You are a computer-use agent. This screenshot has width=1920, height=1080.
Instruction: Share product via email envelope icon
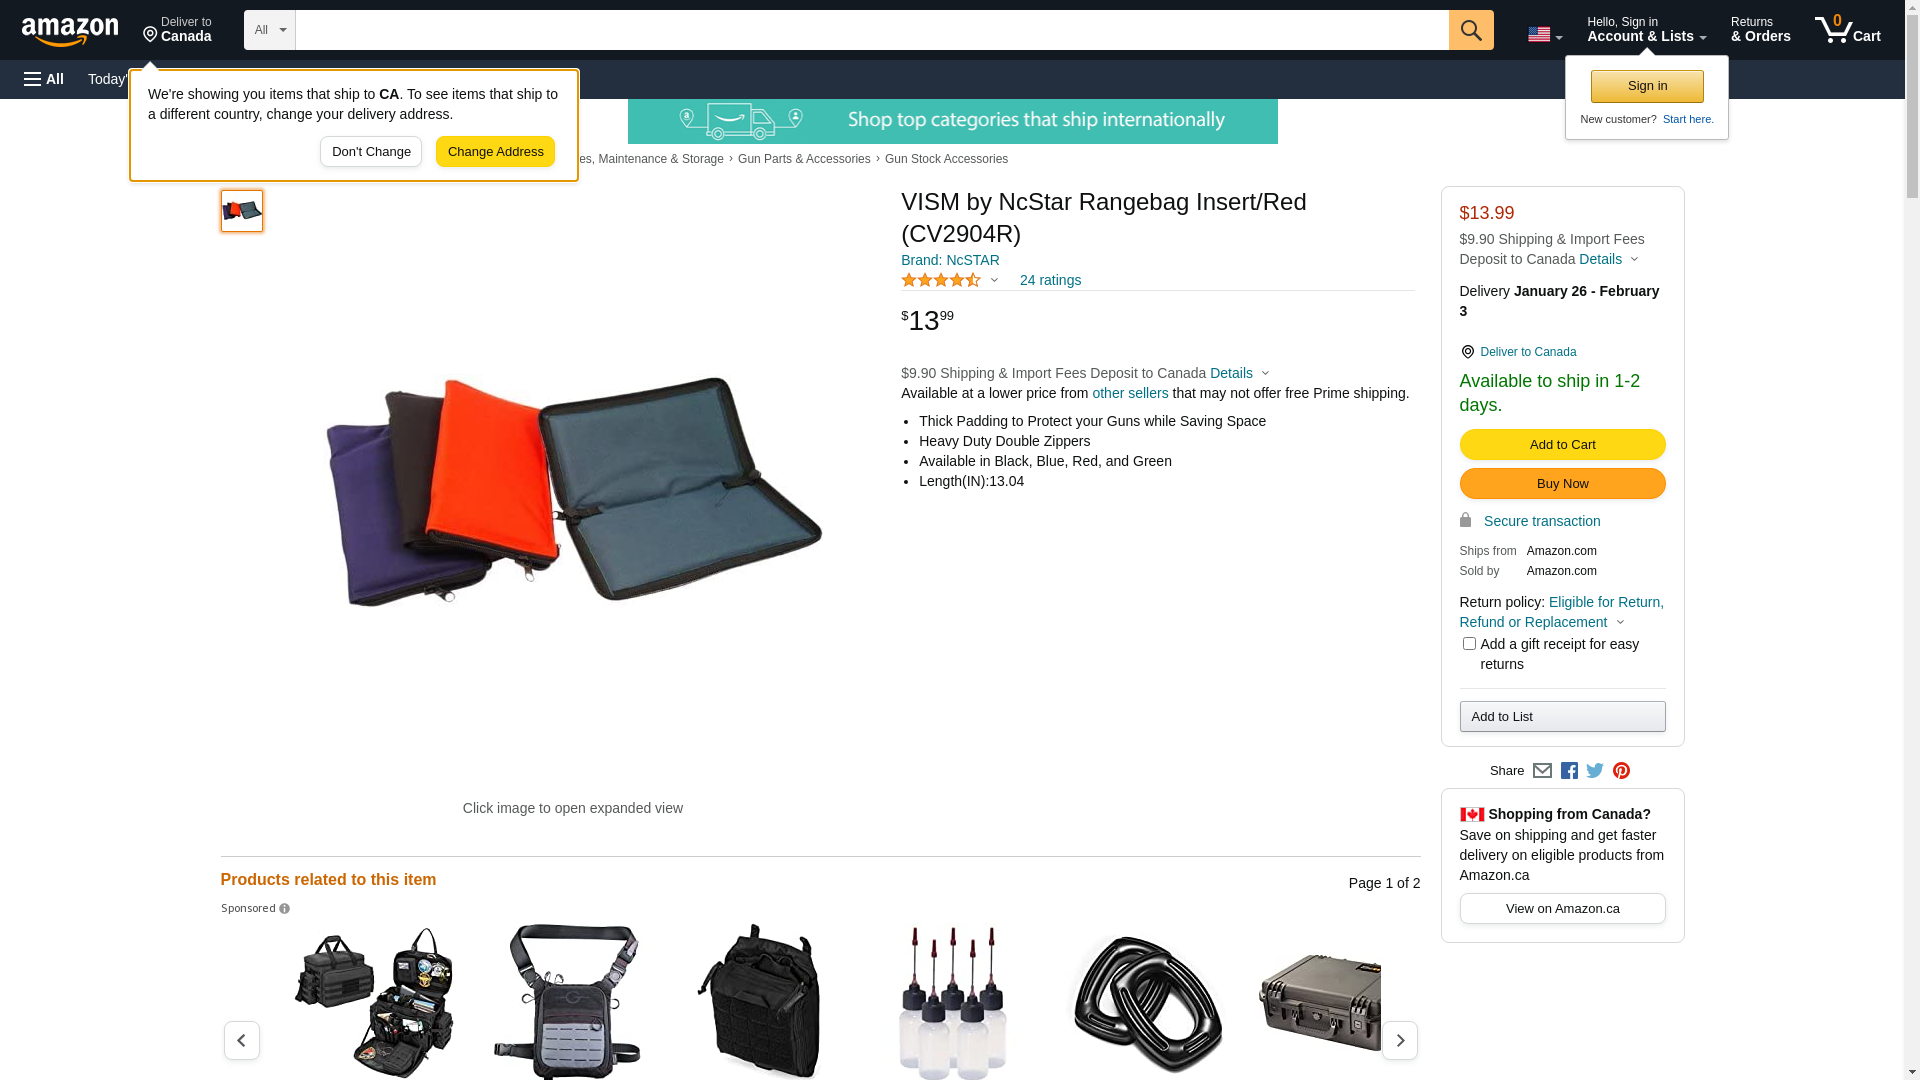click(1542, 771)
